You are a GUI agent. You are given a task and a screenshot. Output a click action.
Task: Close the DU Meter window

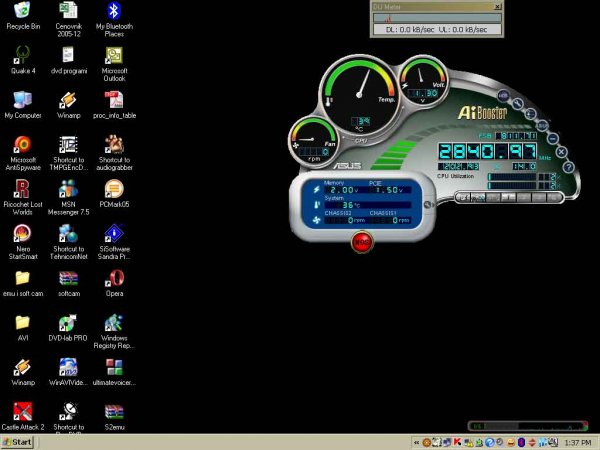(x=497, y=7)
